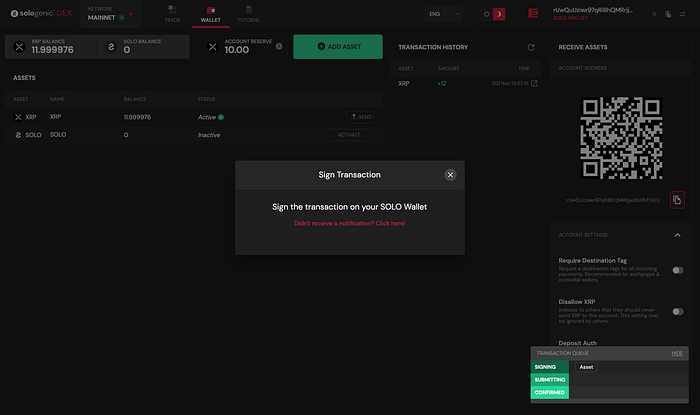Click the account reserve XRP icon
This screenshot has width=700, height=415.
[212, 46]
